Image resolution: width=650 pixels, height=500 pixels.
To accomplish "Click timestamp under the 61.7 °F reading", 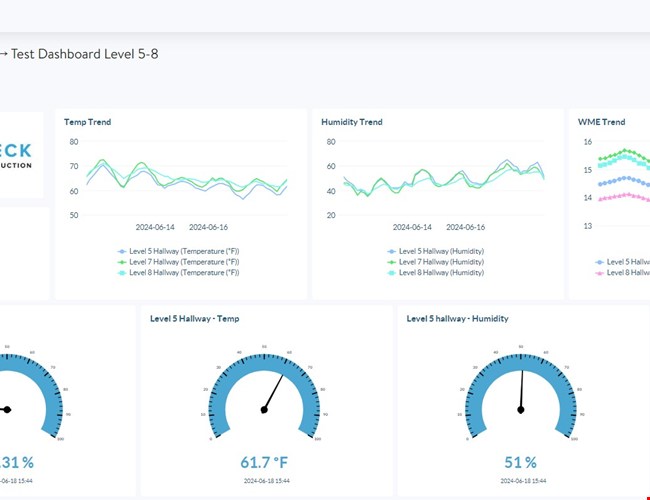I will 267,481.
